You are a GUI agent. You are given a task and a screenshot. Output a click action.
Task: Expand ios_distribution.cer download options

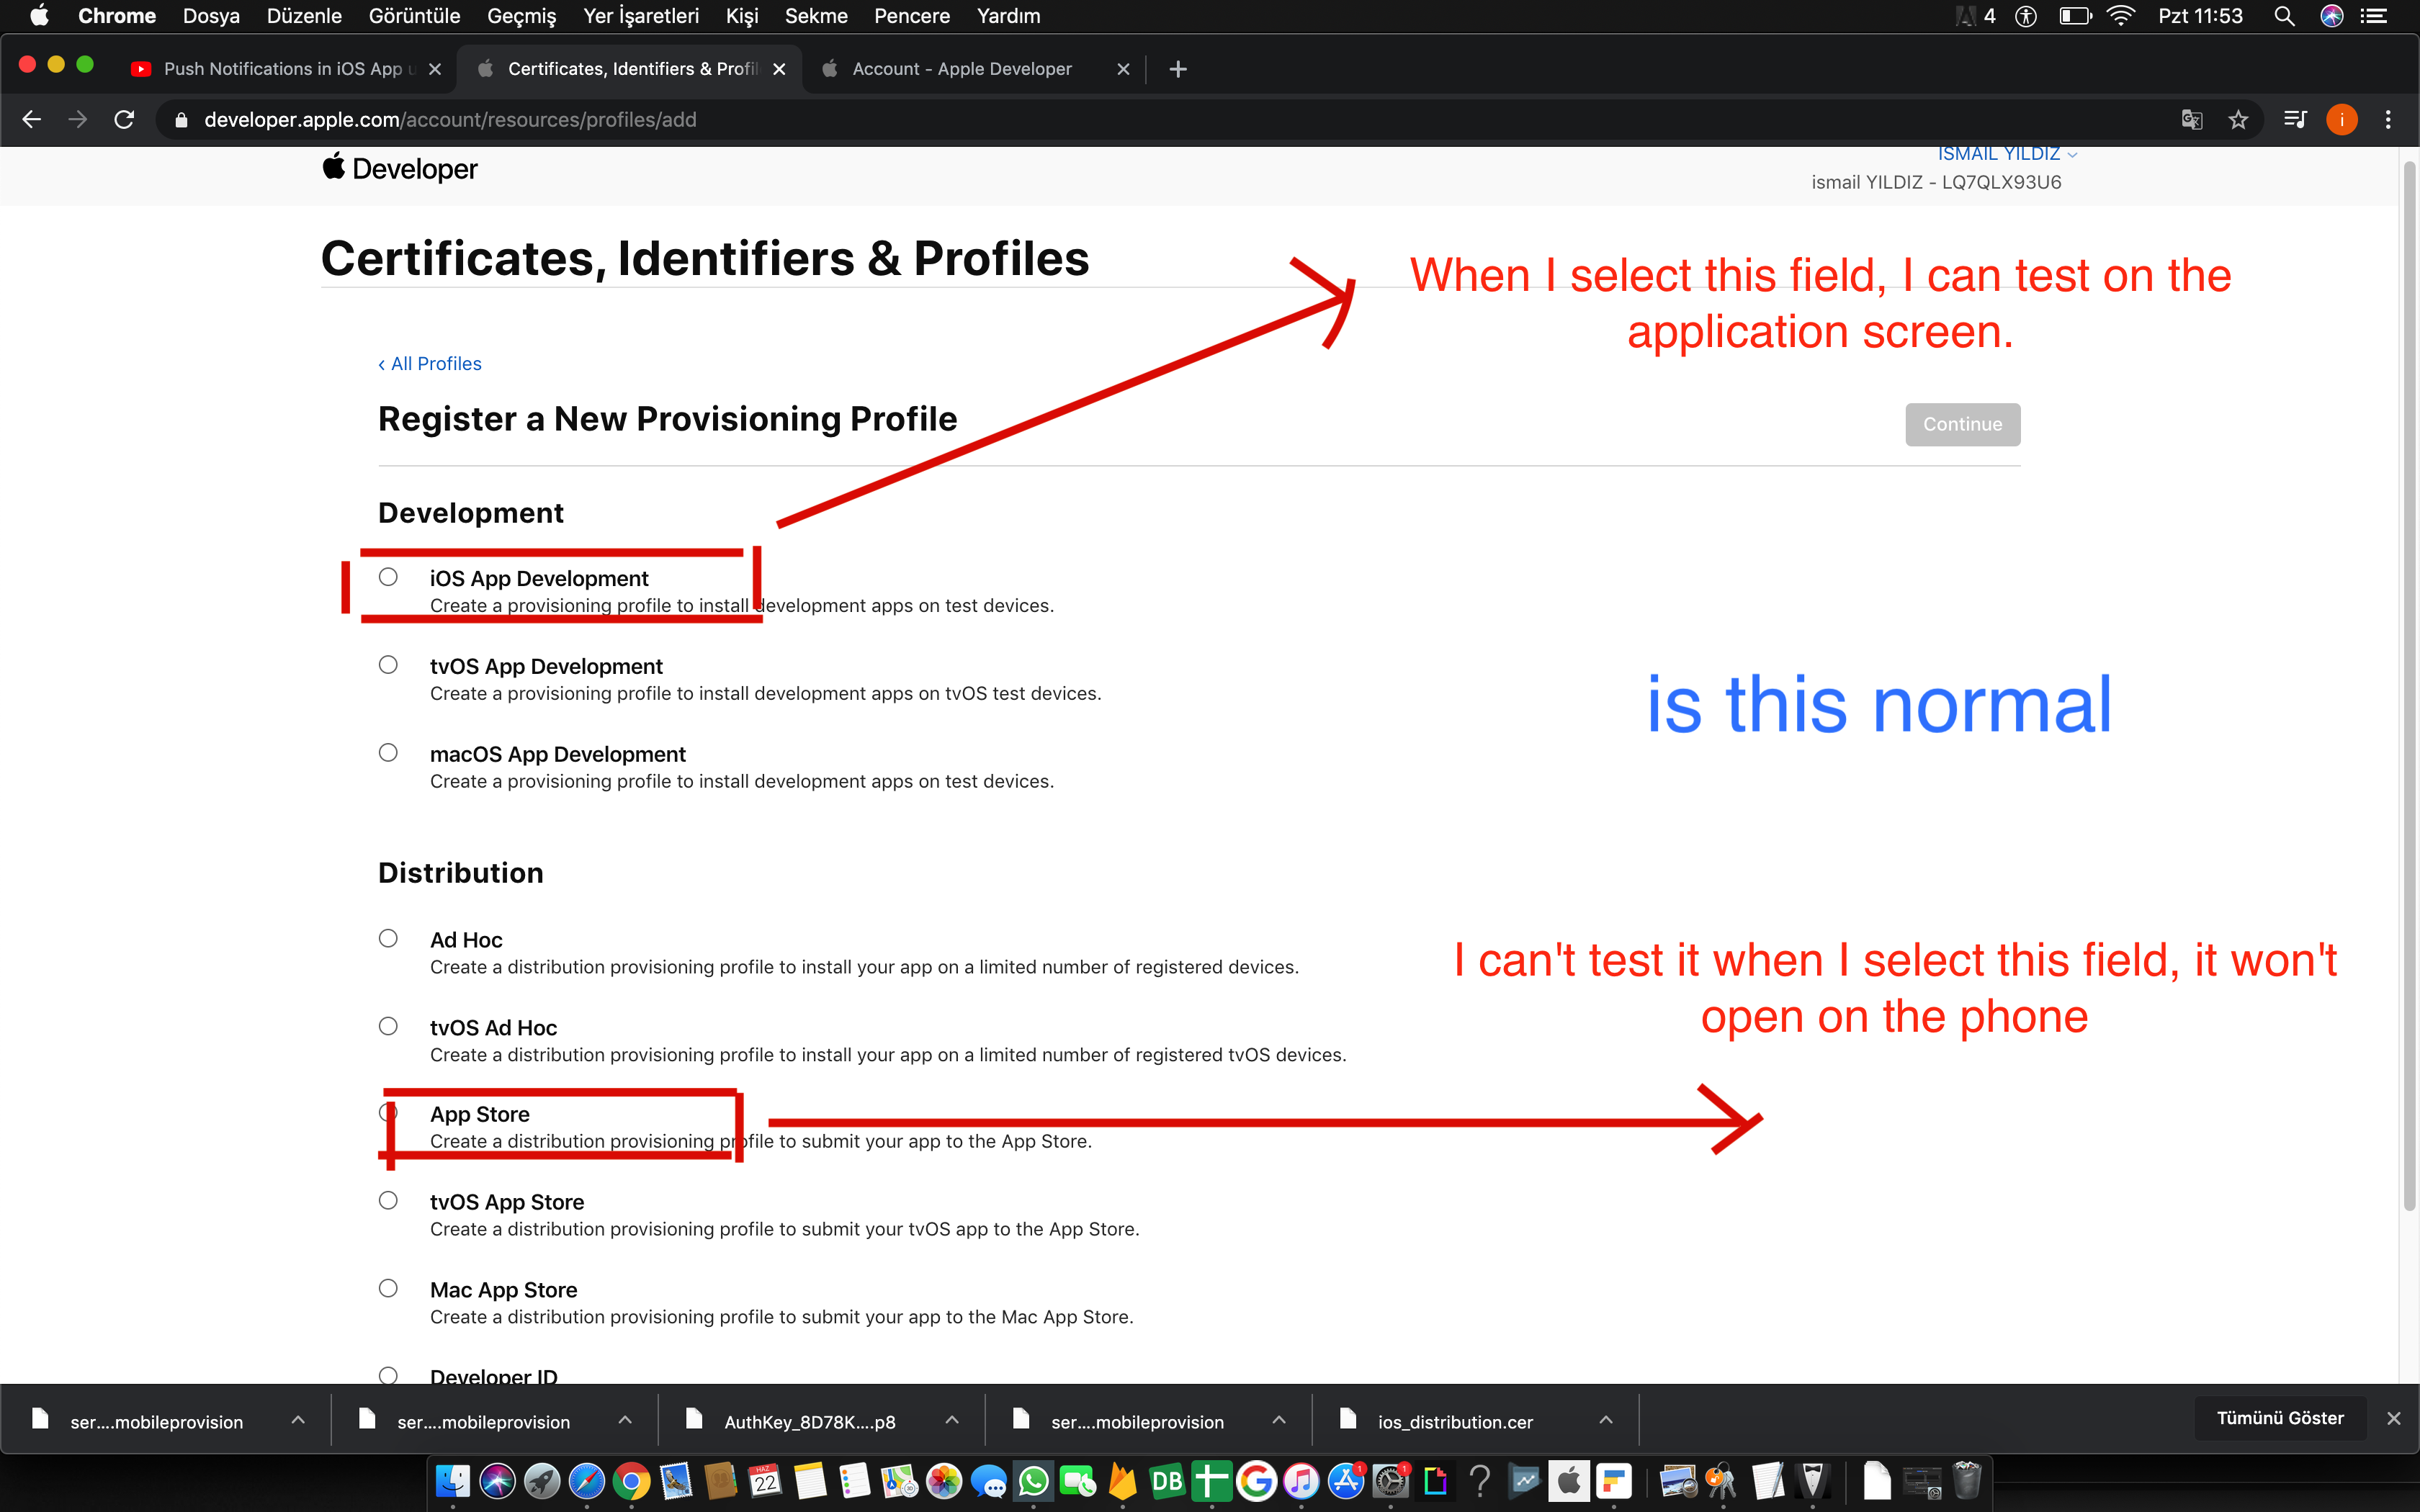point(1606,1420)
